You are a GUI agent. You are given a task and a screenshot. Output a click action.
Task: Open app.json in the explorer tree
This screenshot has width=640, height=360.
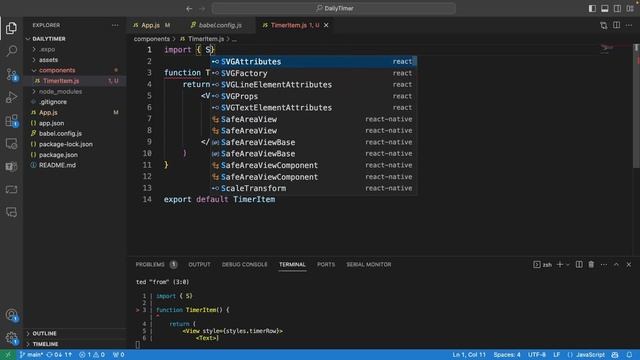51,123
